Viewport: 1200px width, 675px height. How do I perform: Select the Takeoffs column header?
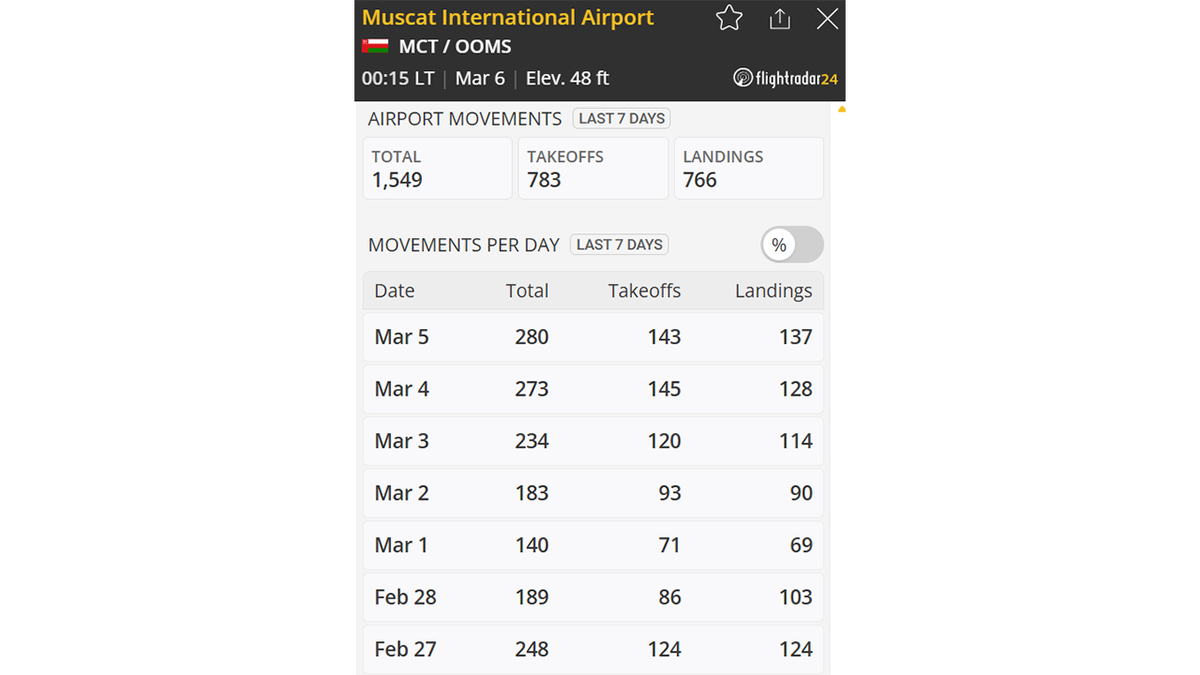coord(644,290)
